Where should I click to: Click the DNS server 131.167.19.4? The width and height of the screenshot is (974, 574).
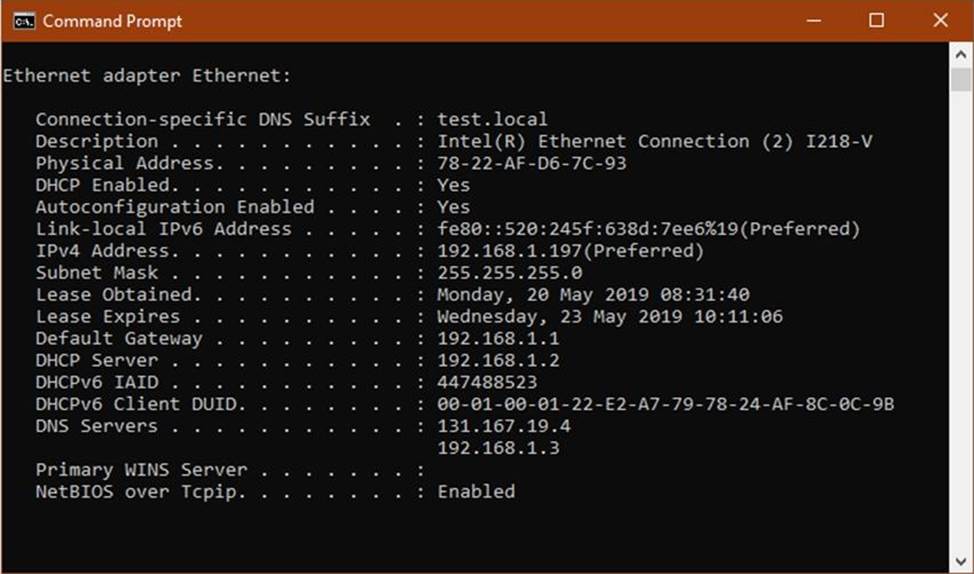point(504,427)
